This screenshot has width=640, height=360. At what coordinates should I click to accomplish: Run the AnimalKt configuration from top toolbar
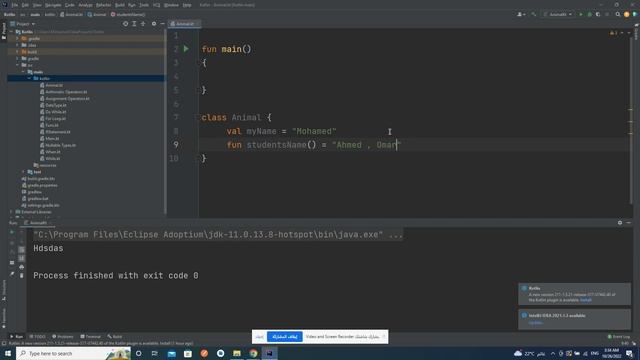581,14
